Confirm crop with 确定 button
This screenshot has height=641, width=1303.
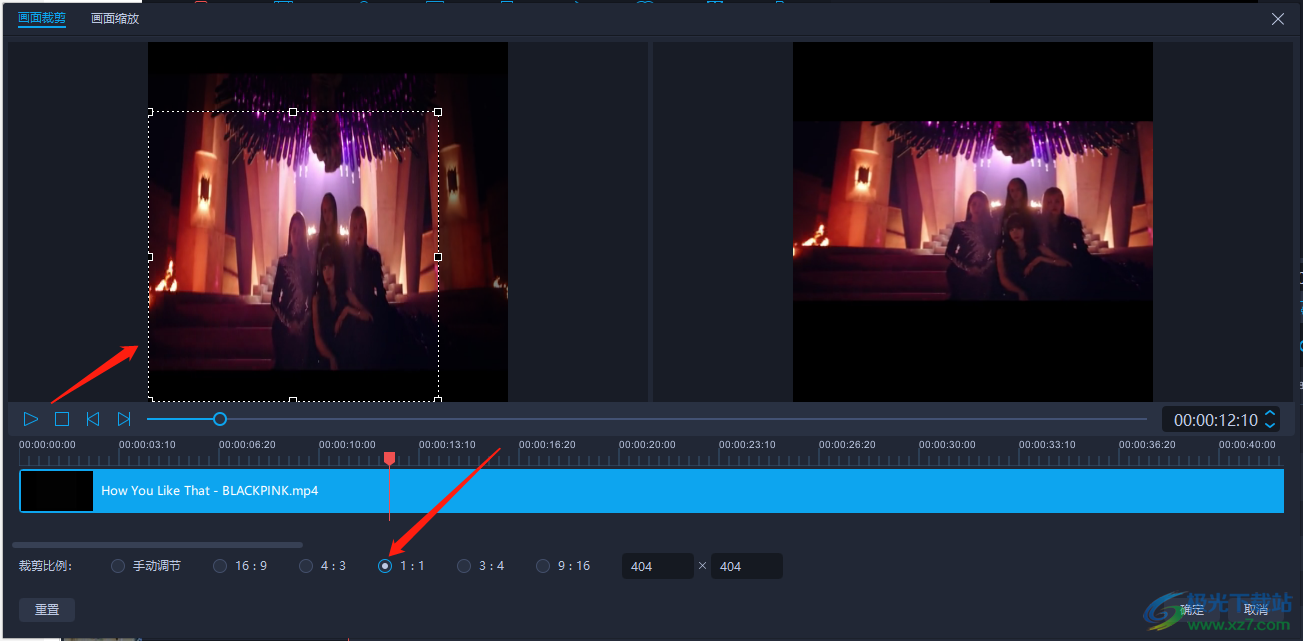tap(1192, 609)
